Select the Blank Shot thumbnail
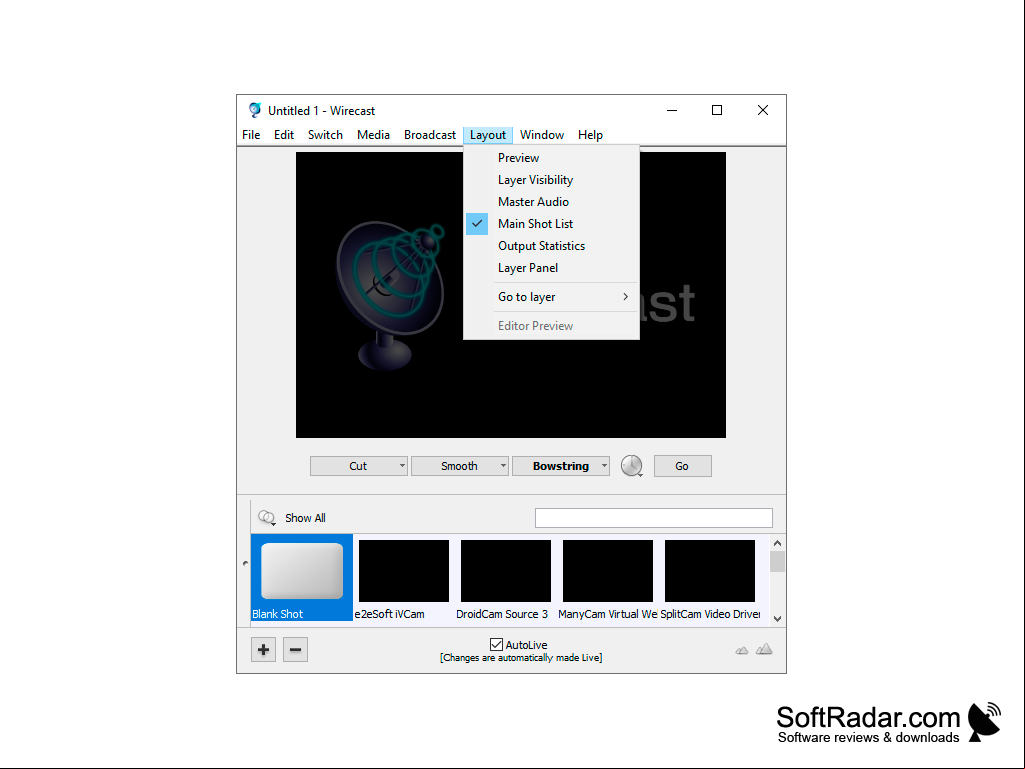This screenshot has height=769, width=1025. tap(302, 577)
